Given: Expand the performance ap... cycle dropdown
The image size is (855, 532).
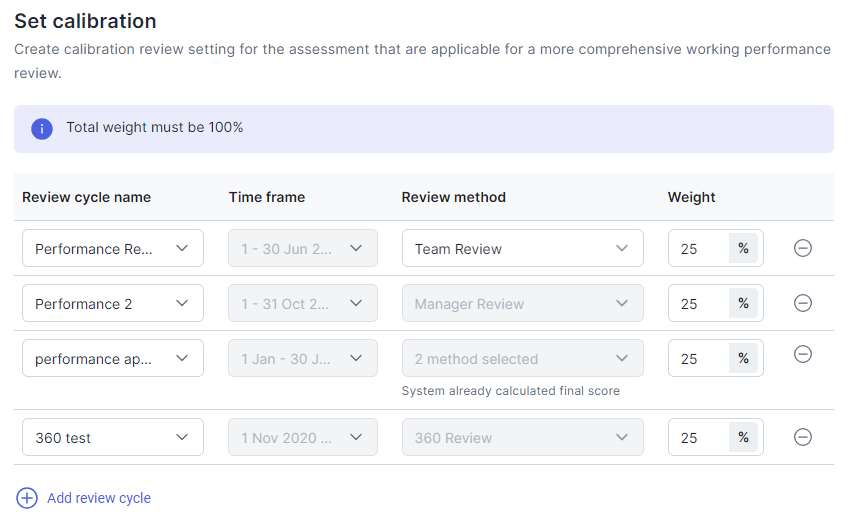Looking at the screenshot, I should 113,358.
